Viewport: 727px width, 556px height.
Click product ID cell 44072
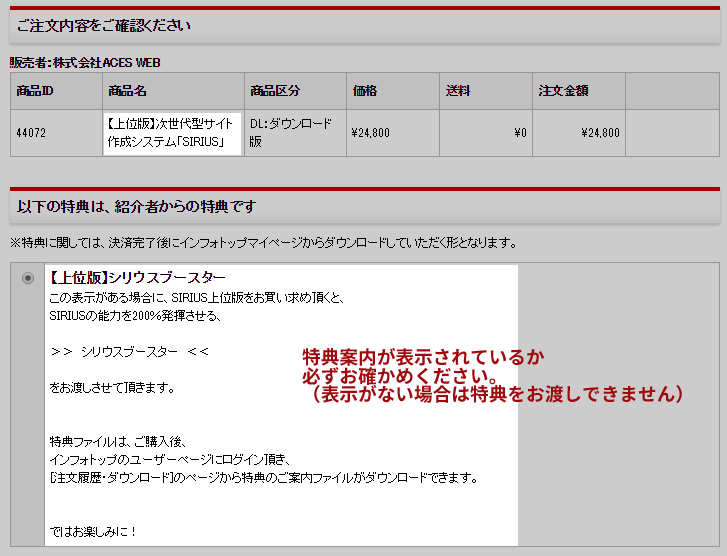(x=57, y=133)
